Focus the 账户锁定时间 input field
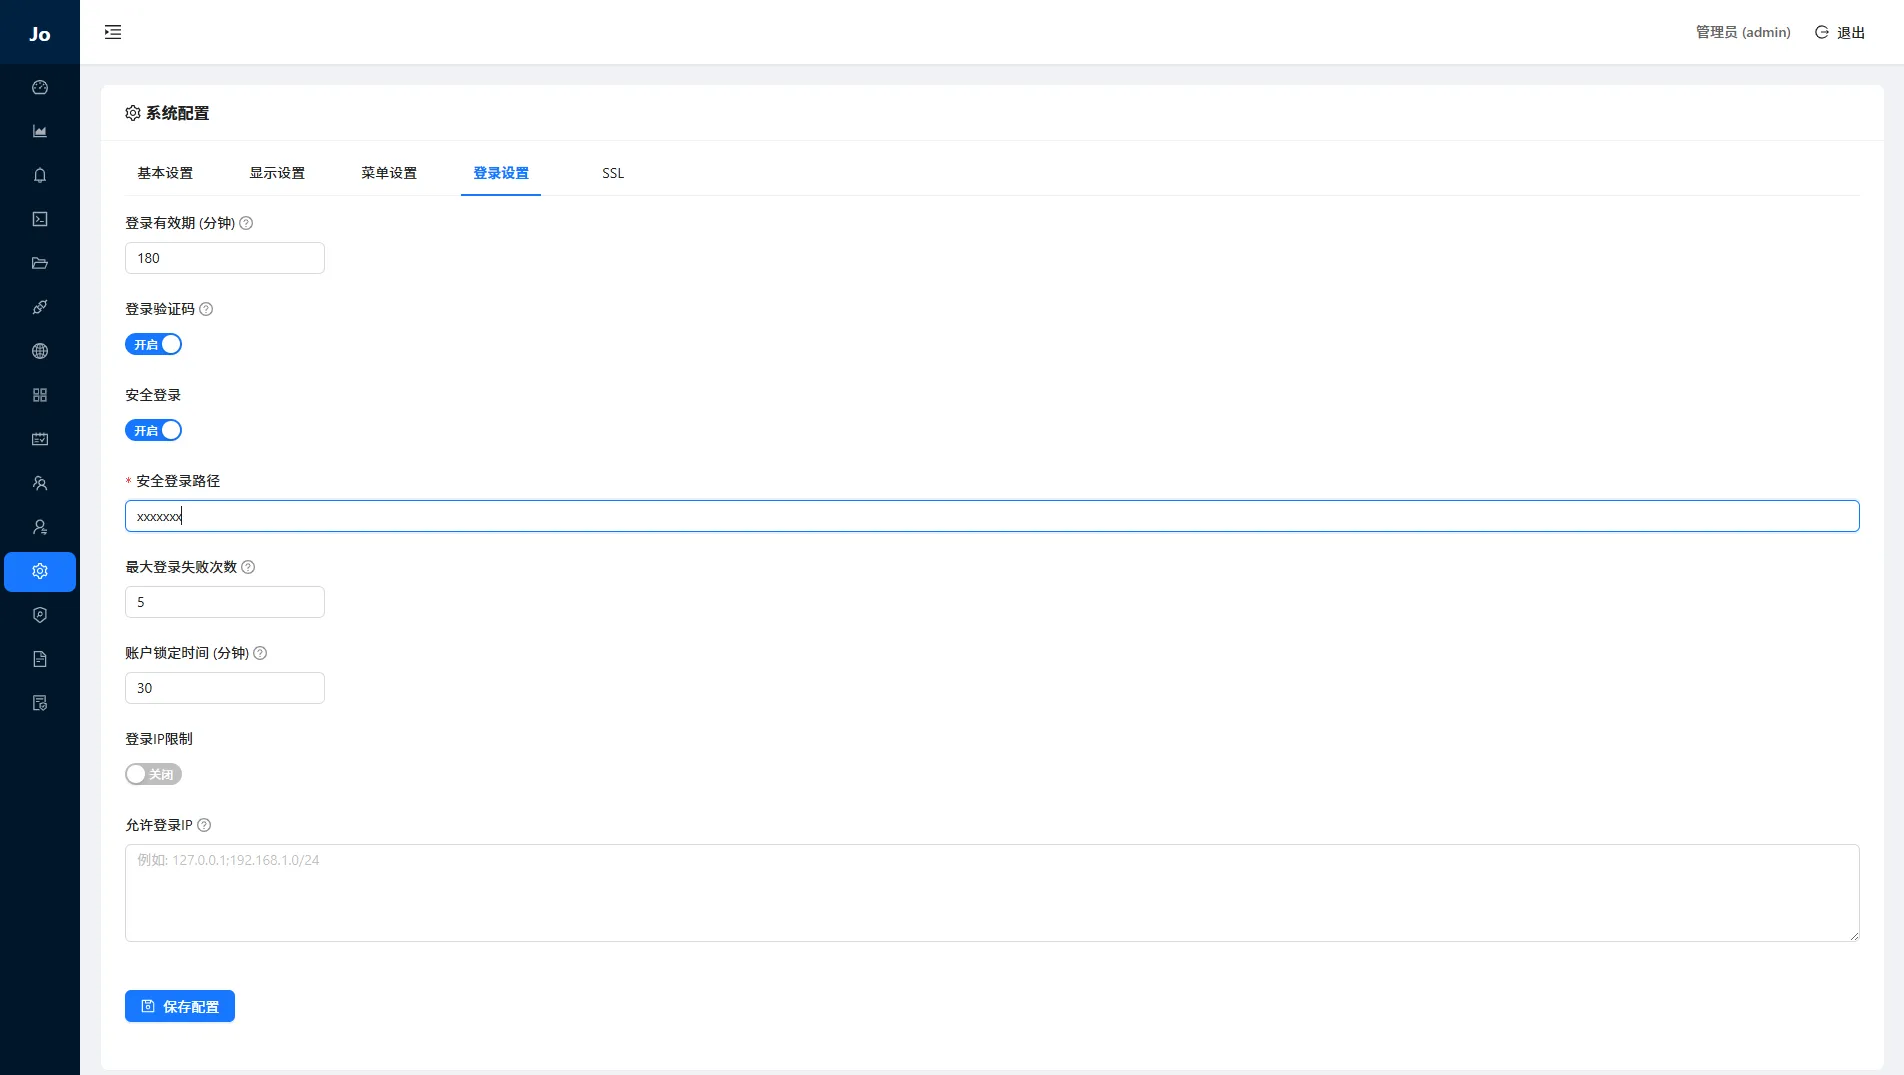 click(x=225, y=689)
